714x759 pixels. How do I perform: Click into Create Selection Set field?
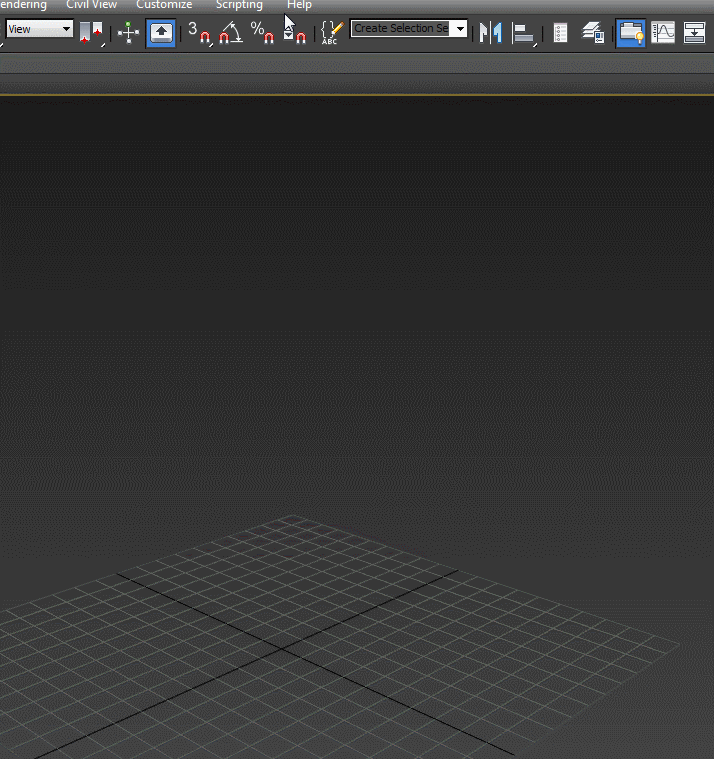[x=402, y=29]
